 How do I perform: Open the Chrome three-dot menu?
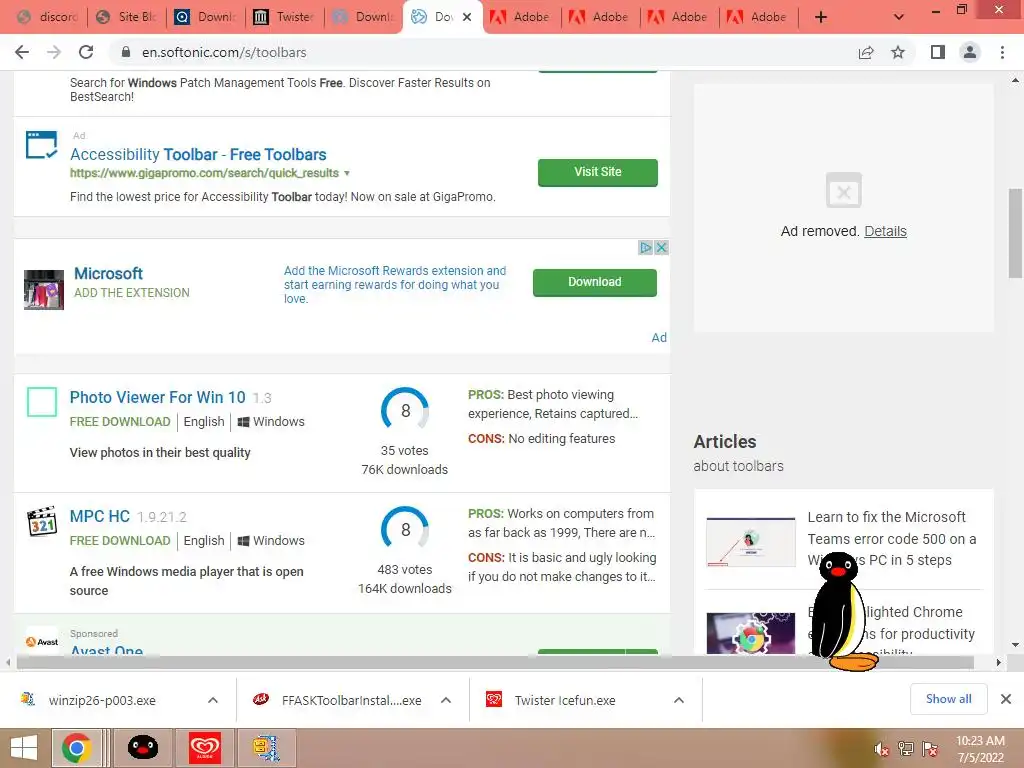click(1002, 52)
